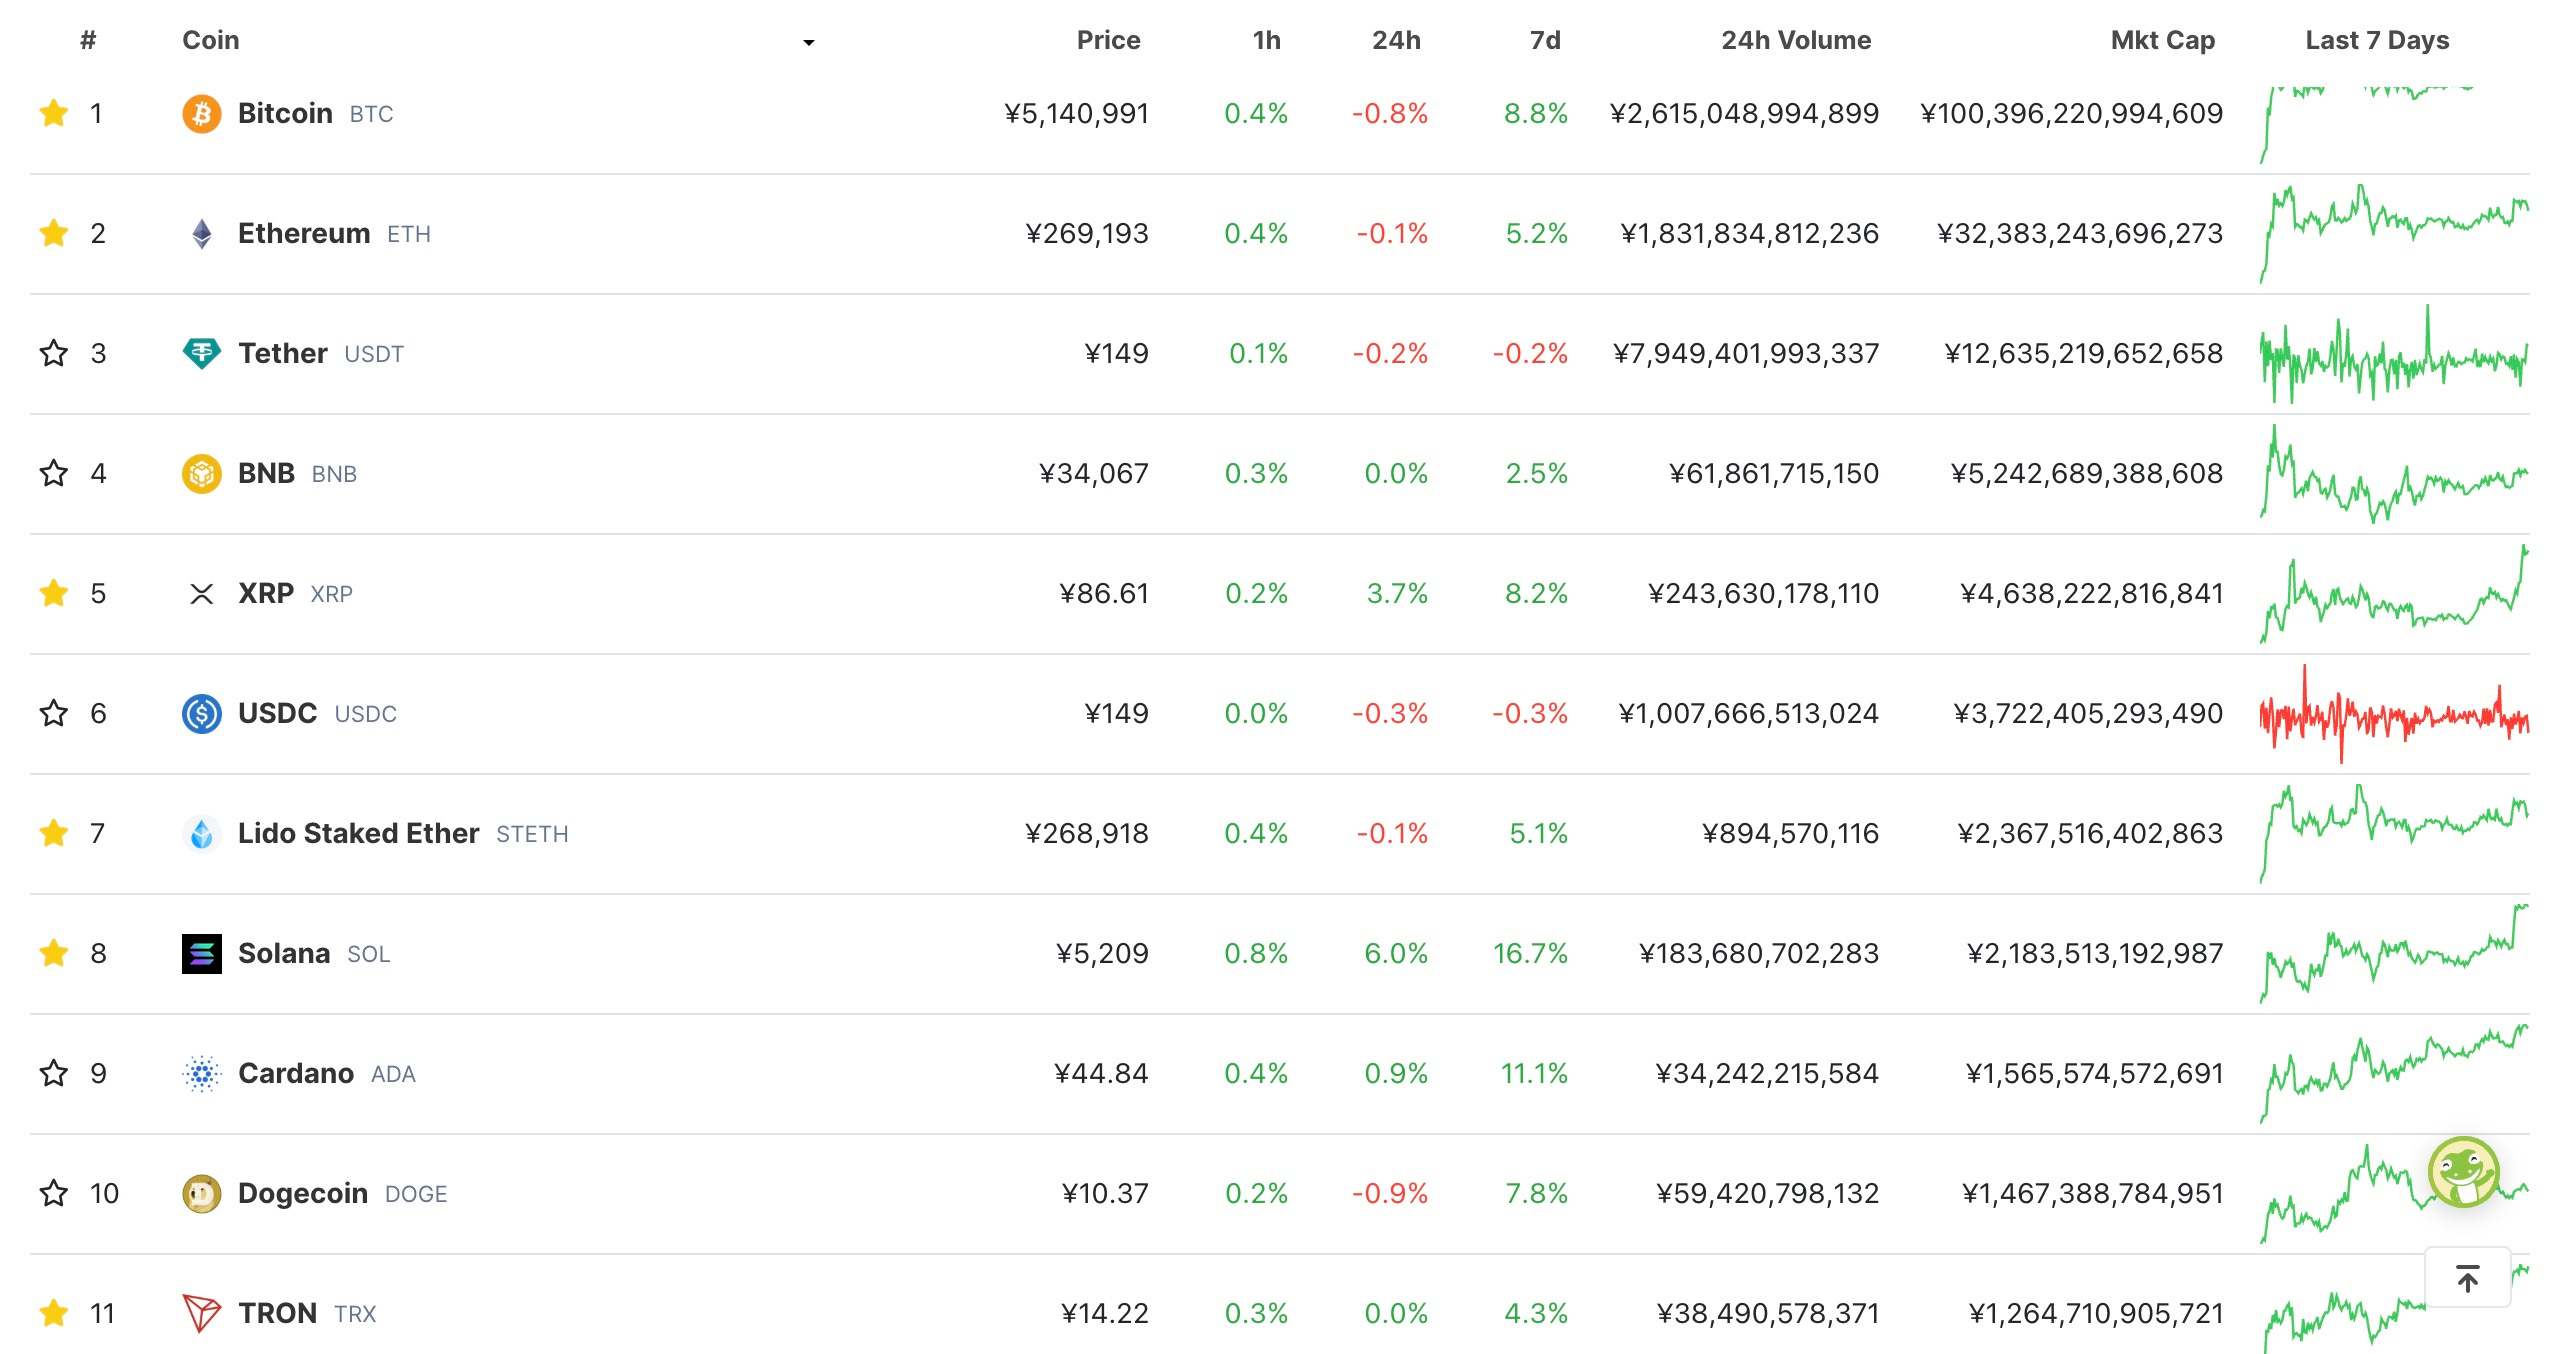Click TRON market cap ¥1,264,710,905,721

(2096, 1313)
